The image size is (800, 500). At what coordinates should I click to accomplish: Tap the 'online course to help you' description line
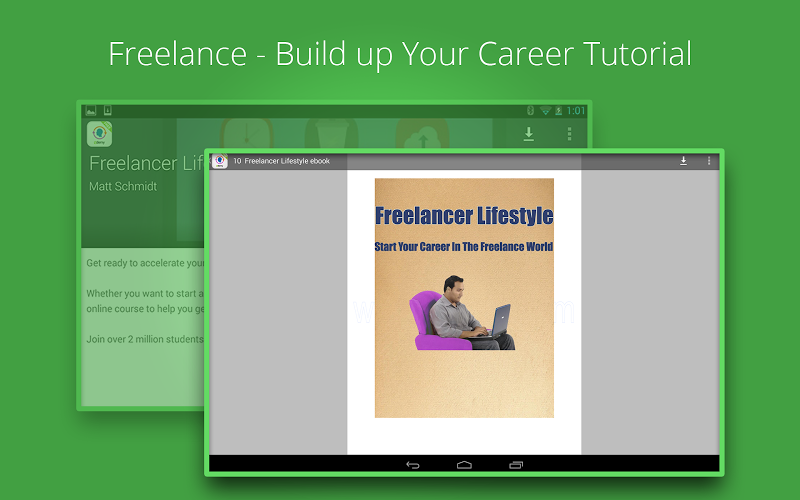click(x=145, y=309)
